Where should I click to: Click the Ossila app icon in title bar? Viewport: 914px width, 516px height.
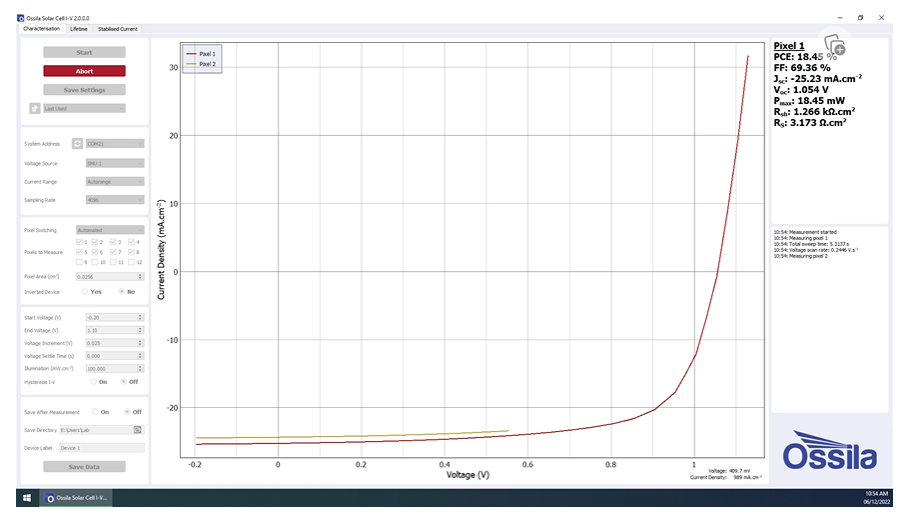click(x=20, y=18)
